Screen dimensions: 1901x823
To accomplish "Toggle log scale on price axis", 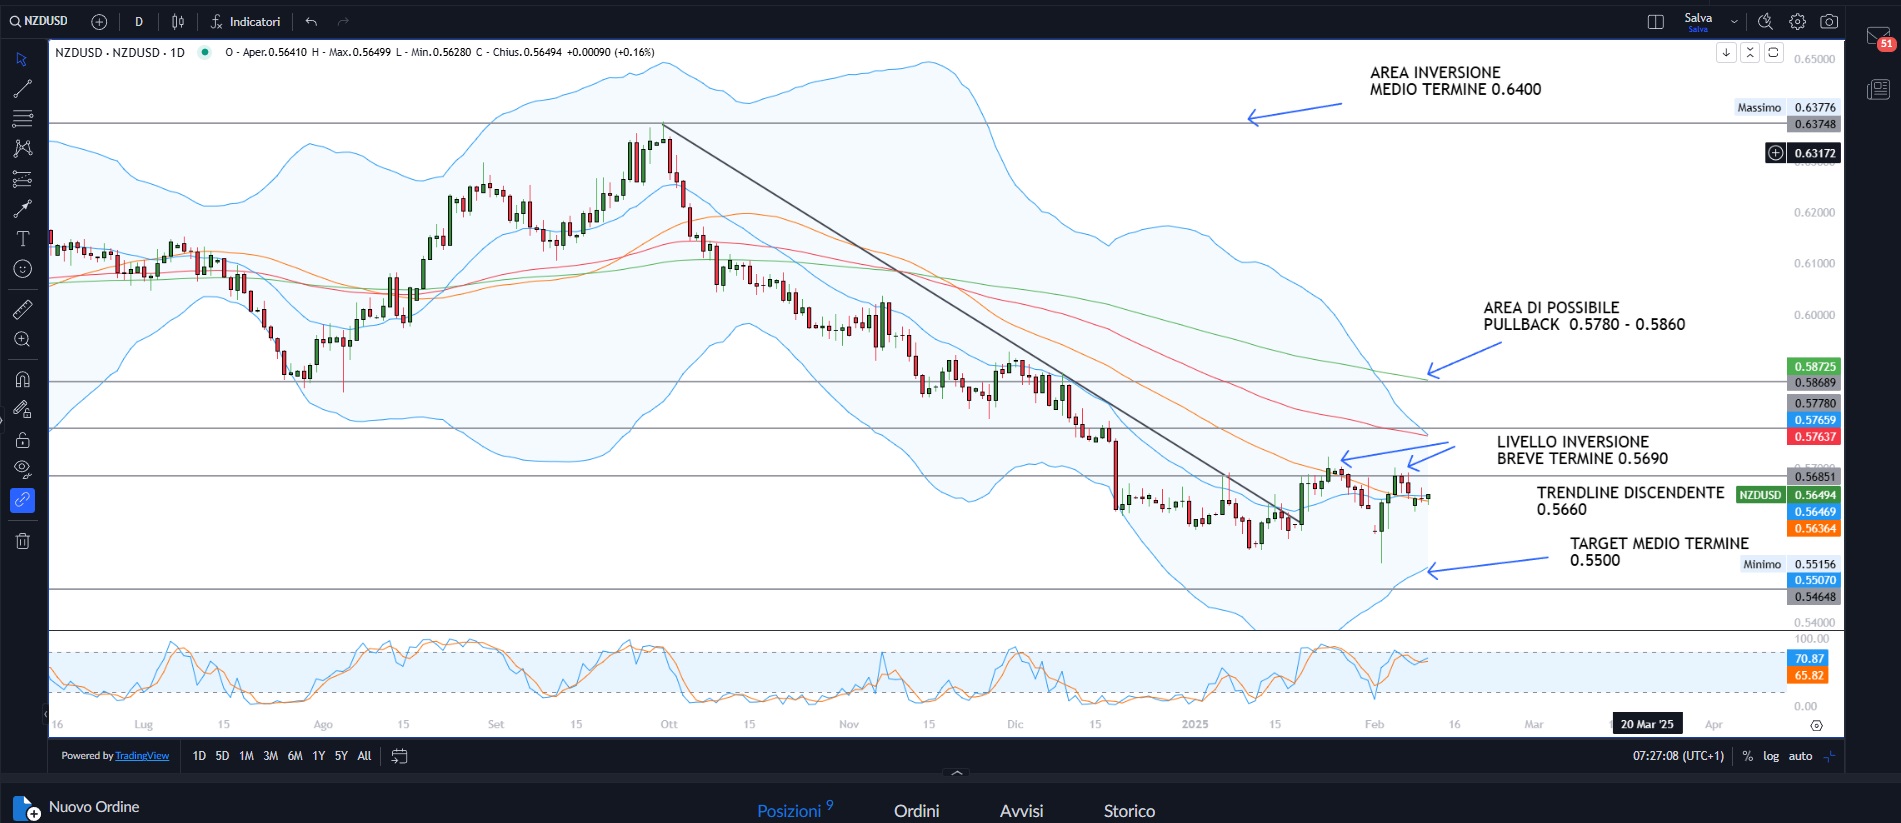I will [x=1770, y=756].
